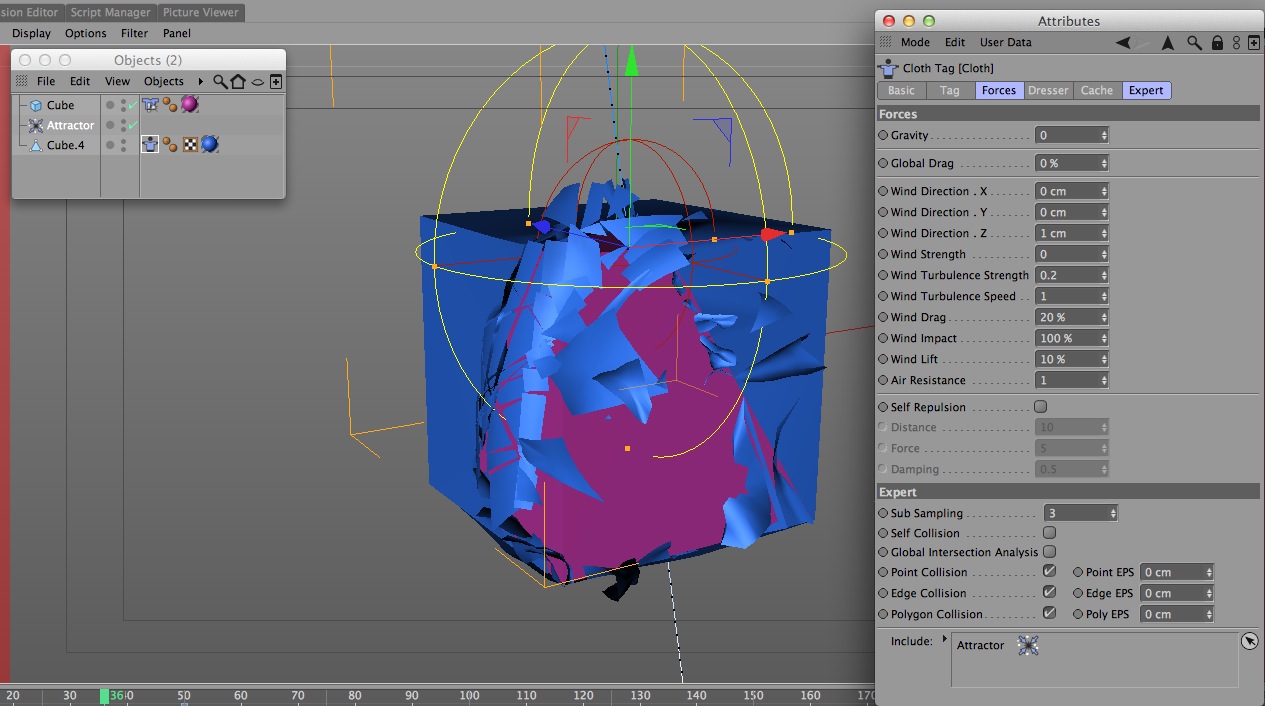This screenshot has height=706, width=1265.
Task: Open the Objects menu in Objects panel
Action: tap(164, 81)
